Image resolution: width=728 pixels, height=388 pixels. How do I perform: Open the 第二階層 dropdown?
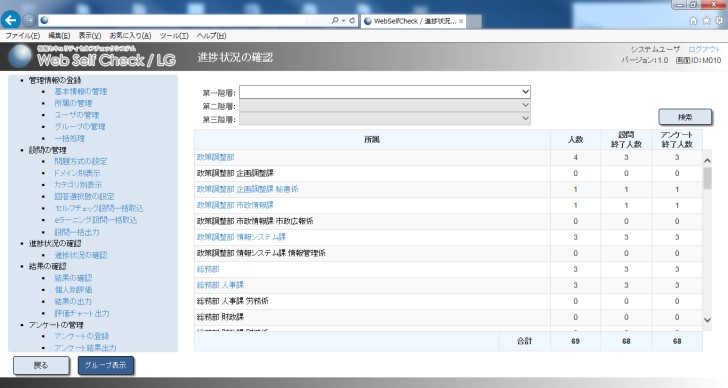click(x=385, y=105)
